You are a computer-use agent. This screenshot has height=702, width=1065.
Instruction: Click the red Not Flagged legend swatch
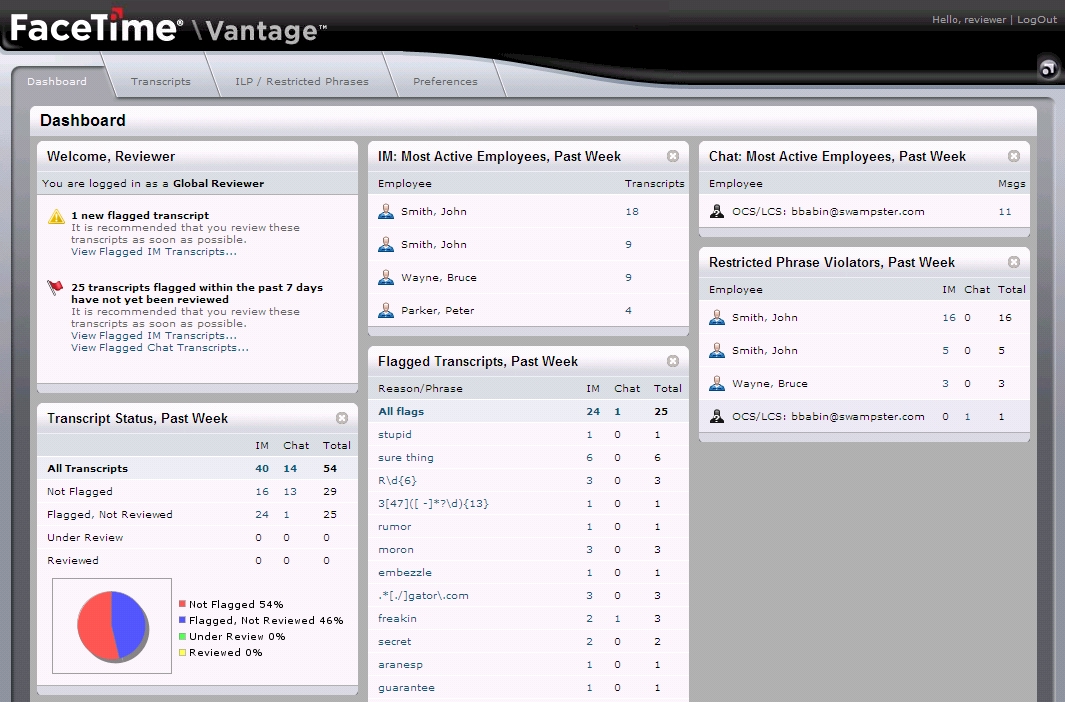pos(183,604)
